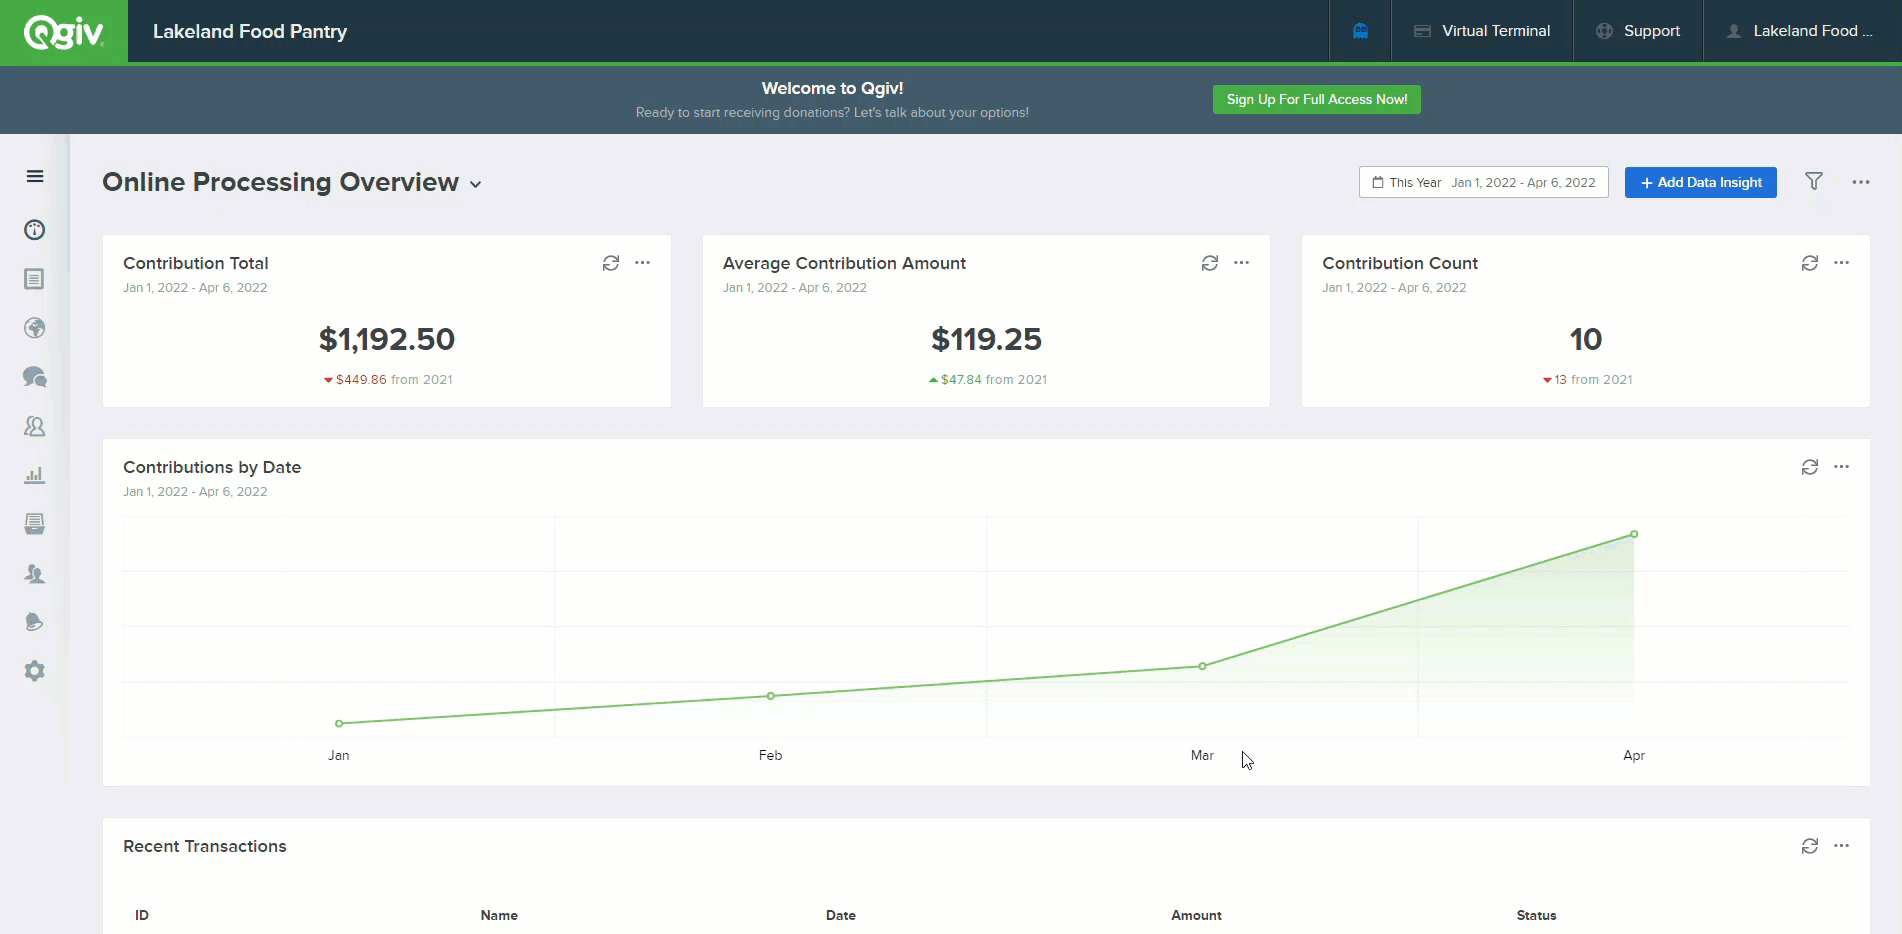1902x934 pixels.
Task: Open Contribution Count card options menu
Action: (1842, 263)
